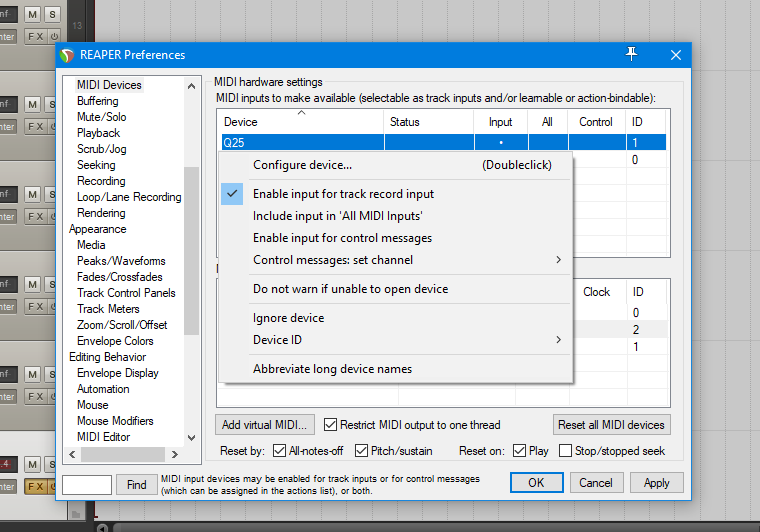Screen dimensions: 760x532
Task: Toggle Restrict MIDI output to one thread
Action: click(x=331, y=425)
